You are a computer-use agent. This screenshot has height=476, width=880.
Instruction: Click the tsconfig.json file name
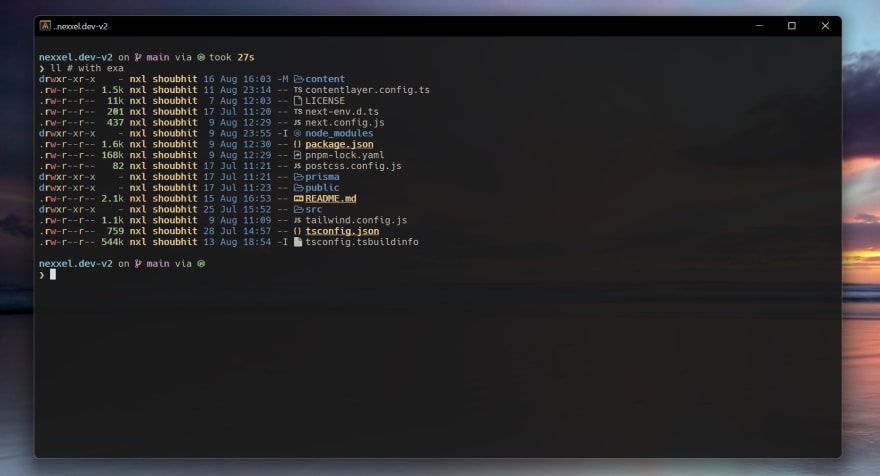coord(342,231)
